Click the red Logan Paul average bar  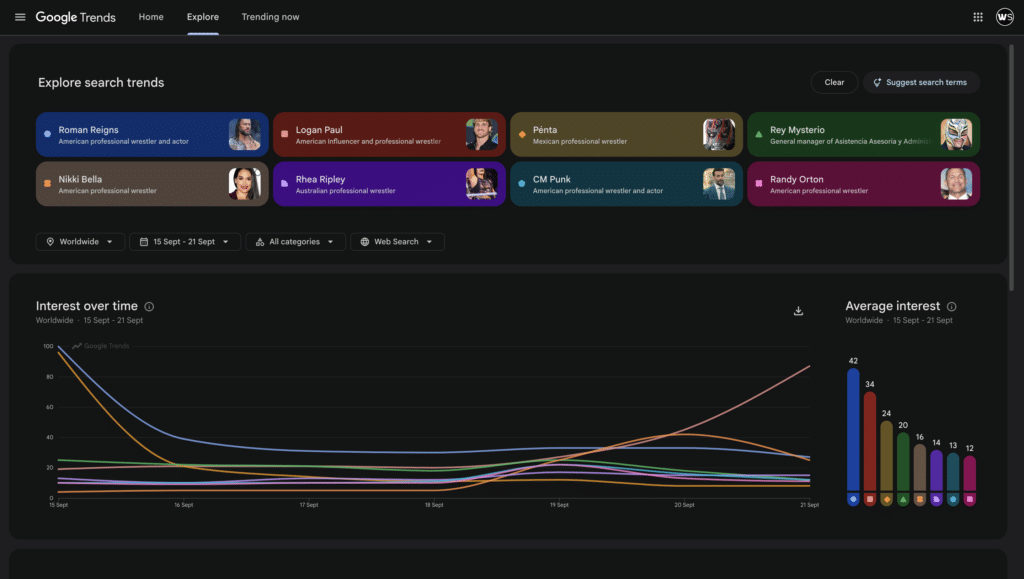coord(870,441)
